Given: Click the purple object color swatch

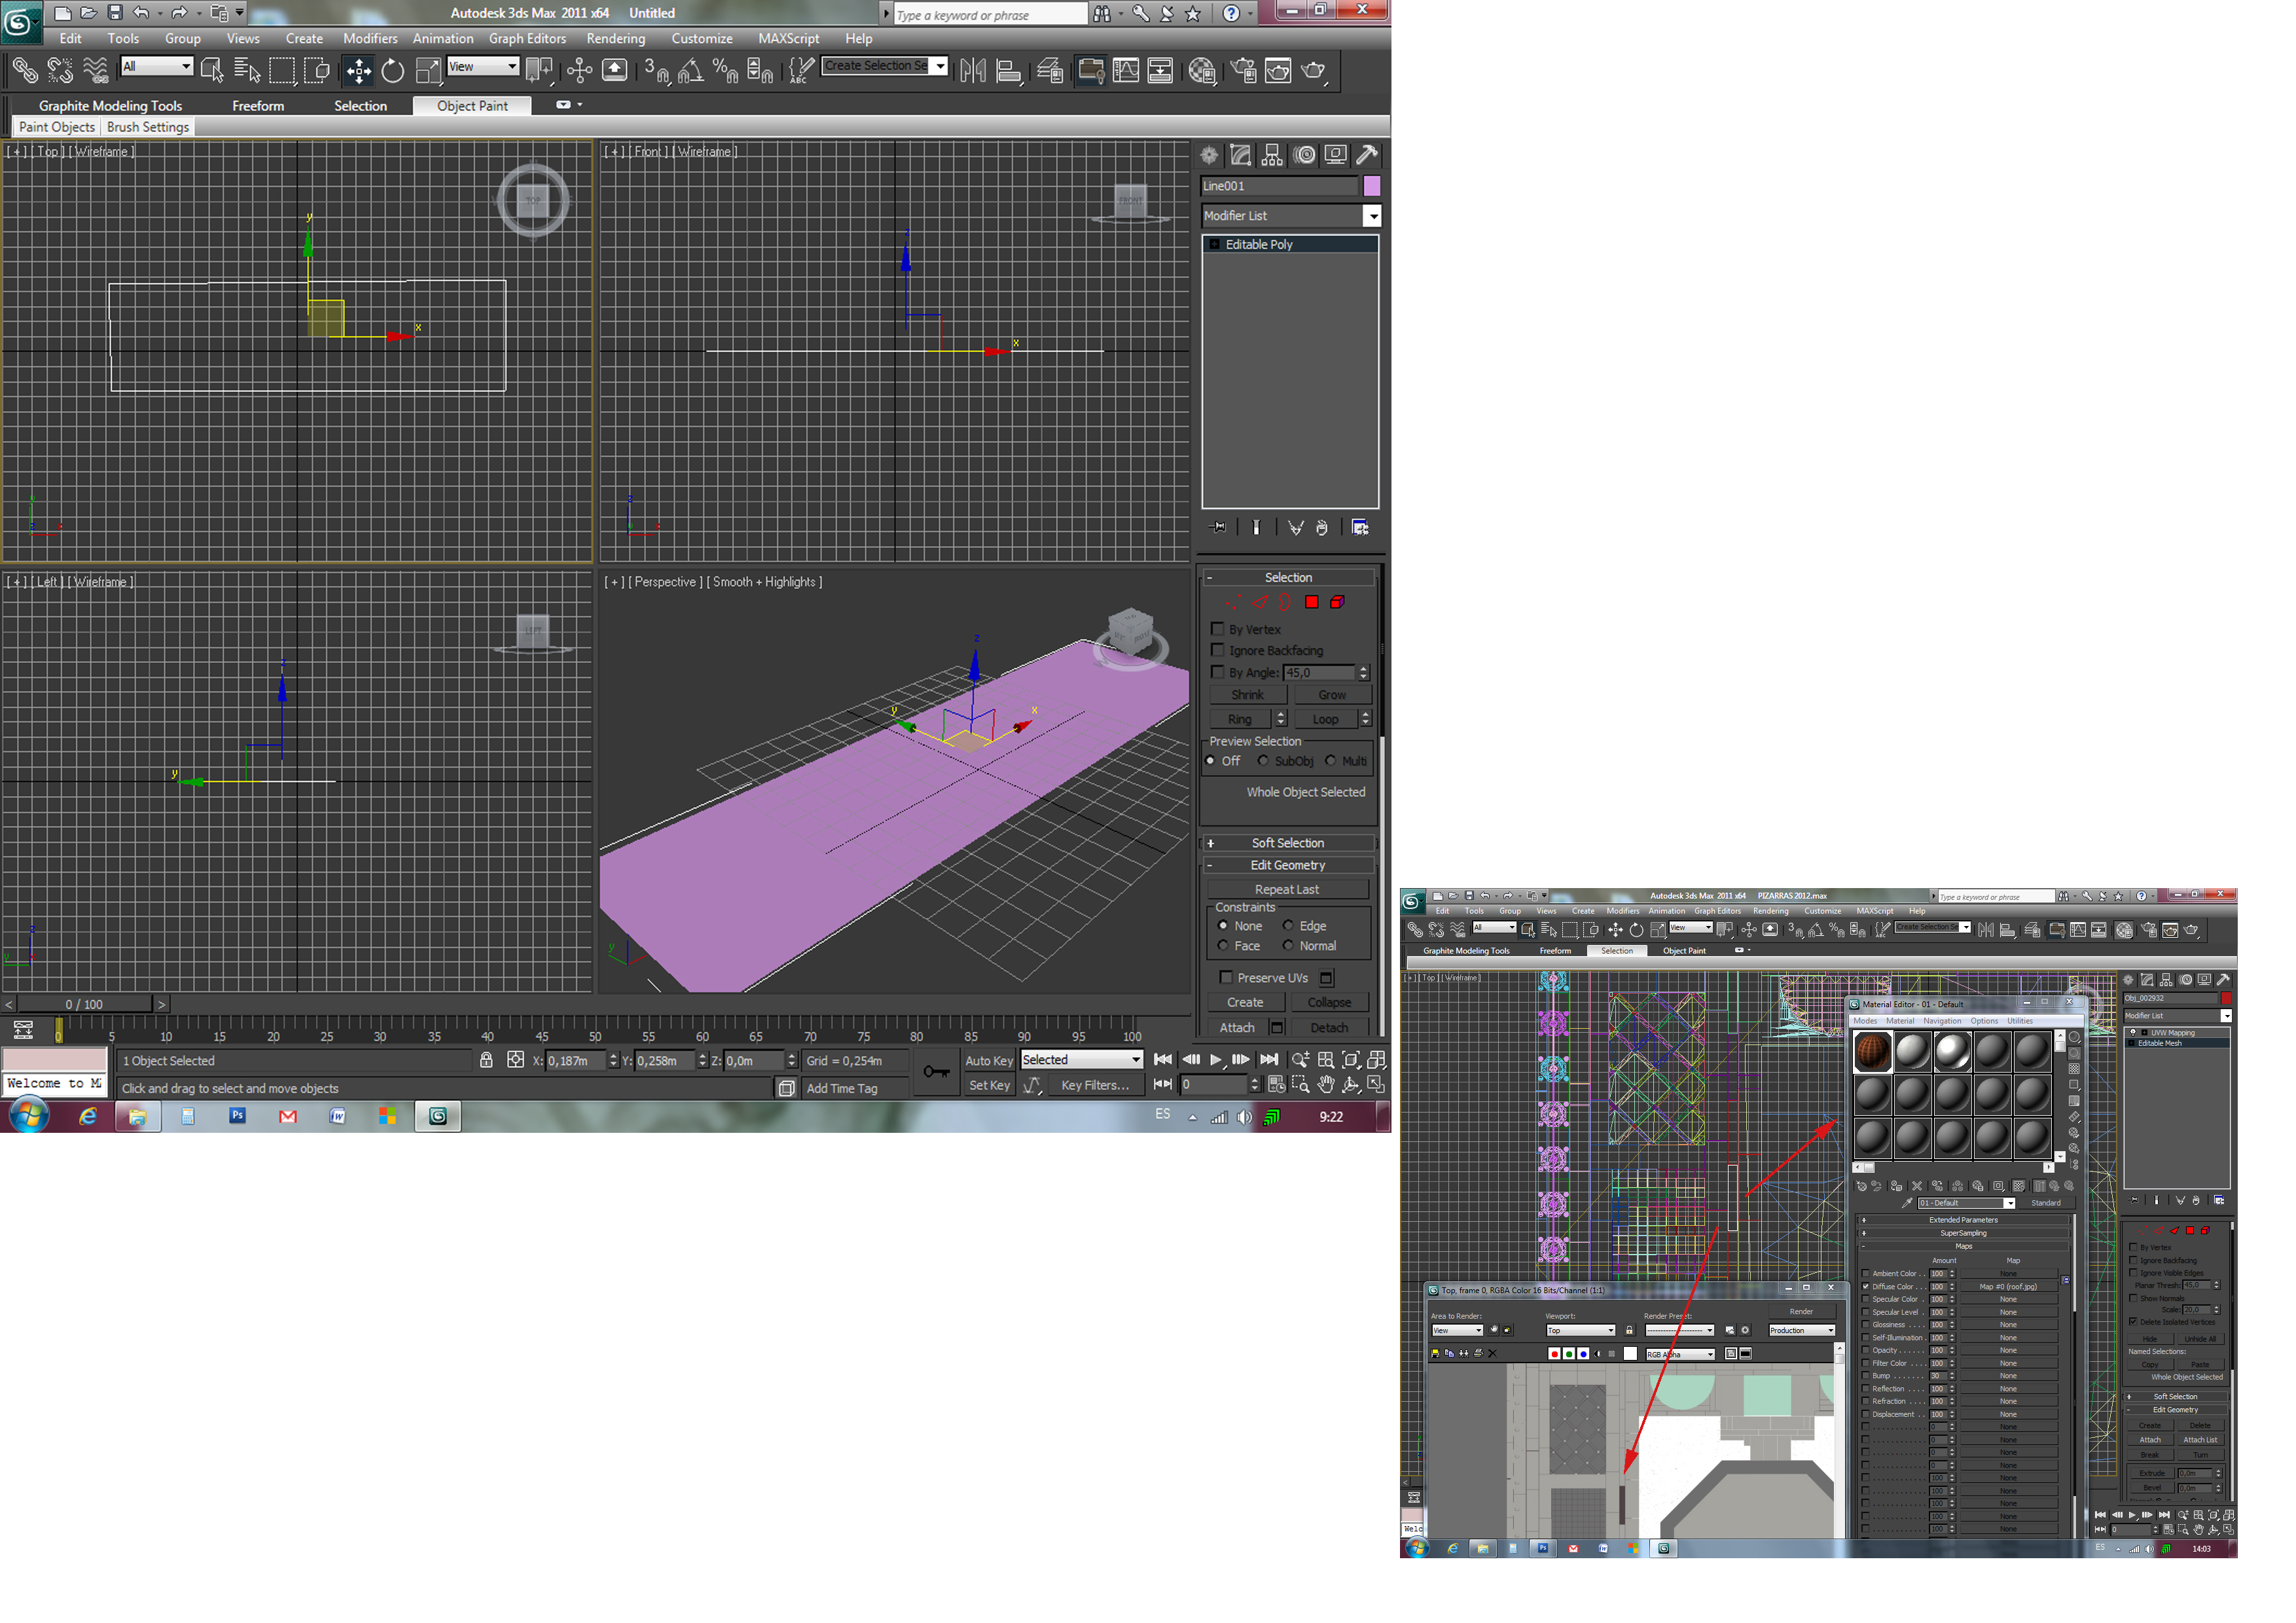Looking at the screenshot, I should point(1372,186).
